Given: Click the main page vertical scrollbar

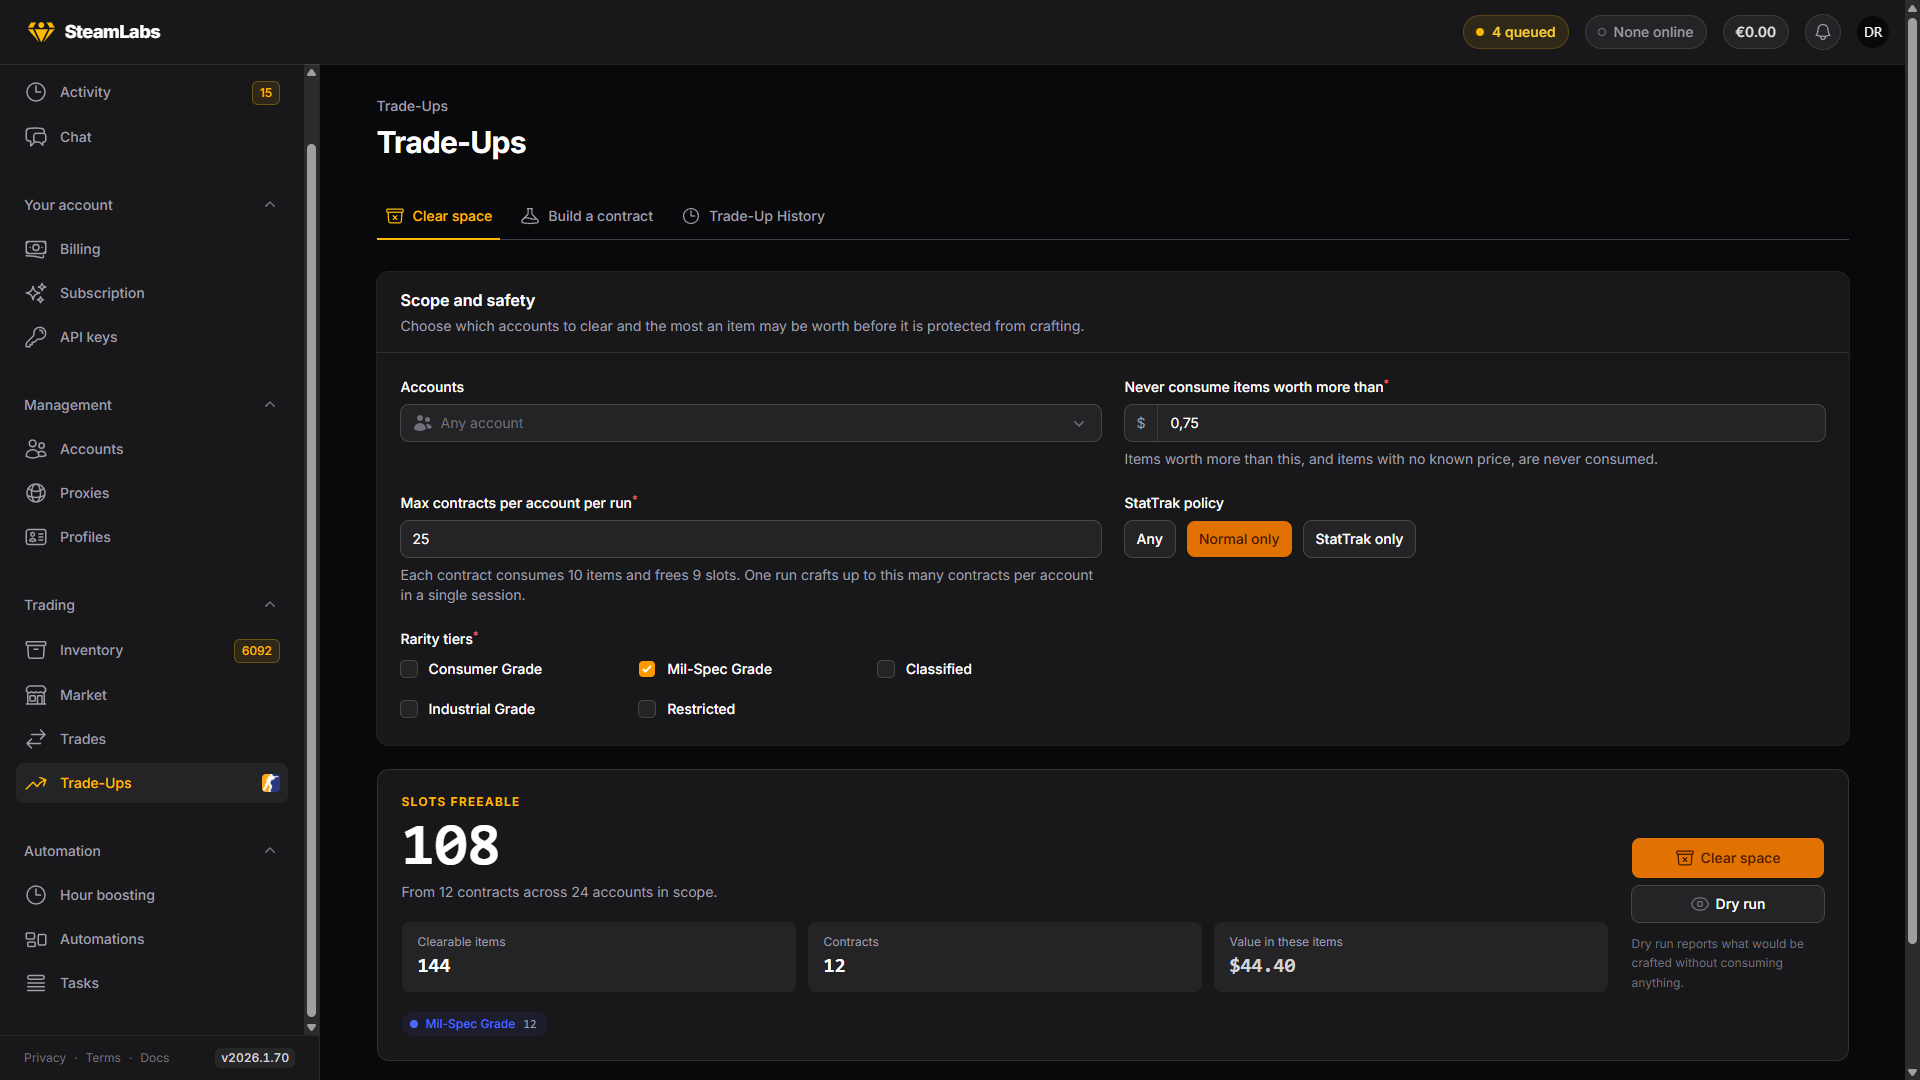Looking at the screenshot, I should pos(1912,480).
